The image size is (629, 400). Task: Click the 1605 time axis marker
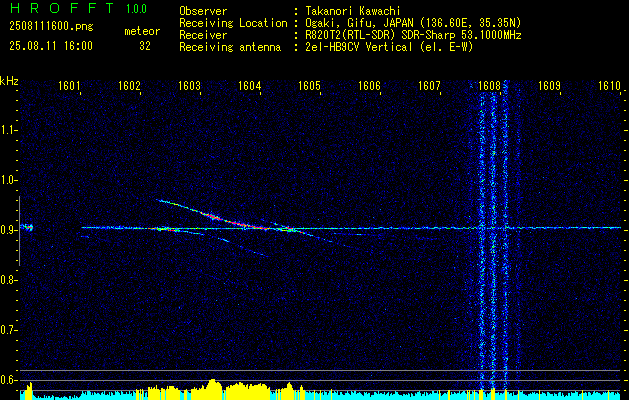(309, 85)
